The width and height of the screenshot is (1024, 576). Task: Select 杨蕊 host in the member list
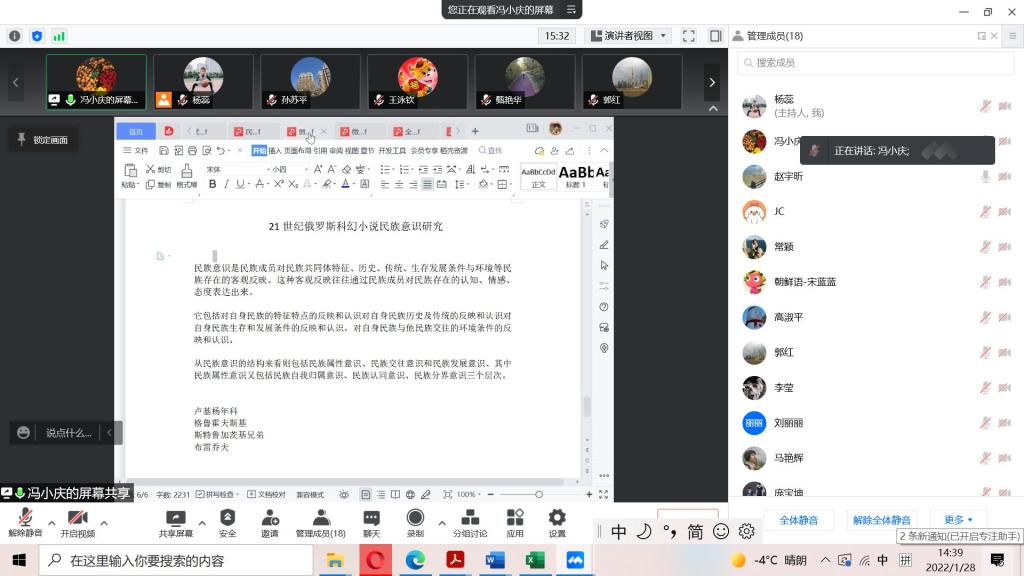(783, 106)
